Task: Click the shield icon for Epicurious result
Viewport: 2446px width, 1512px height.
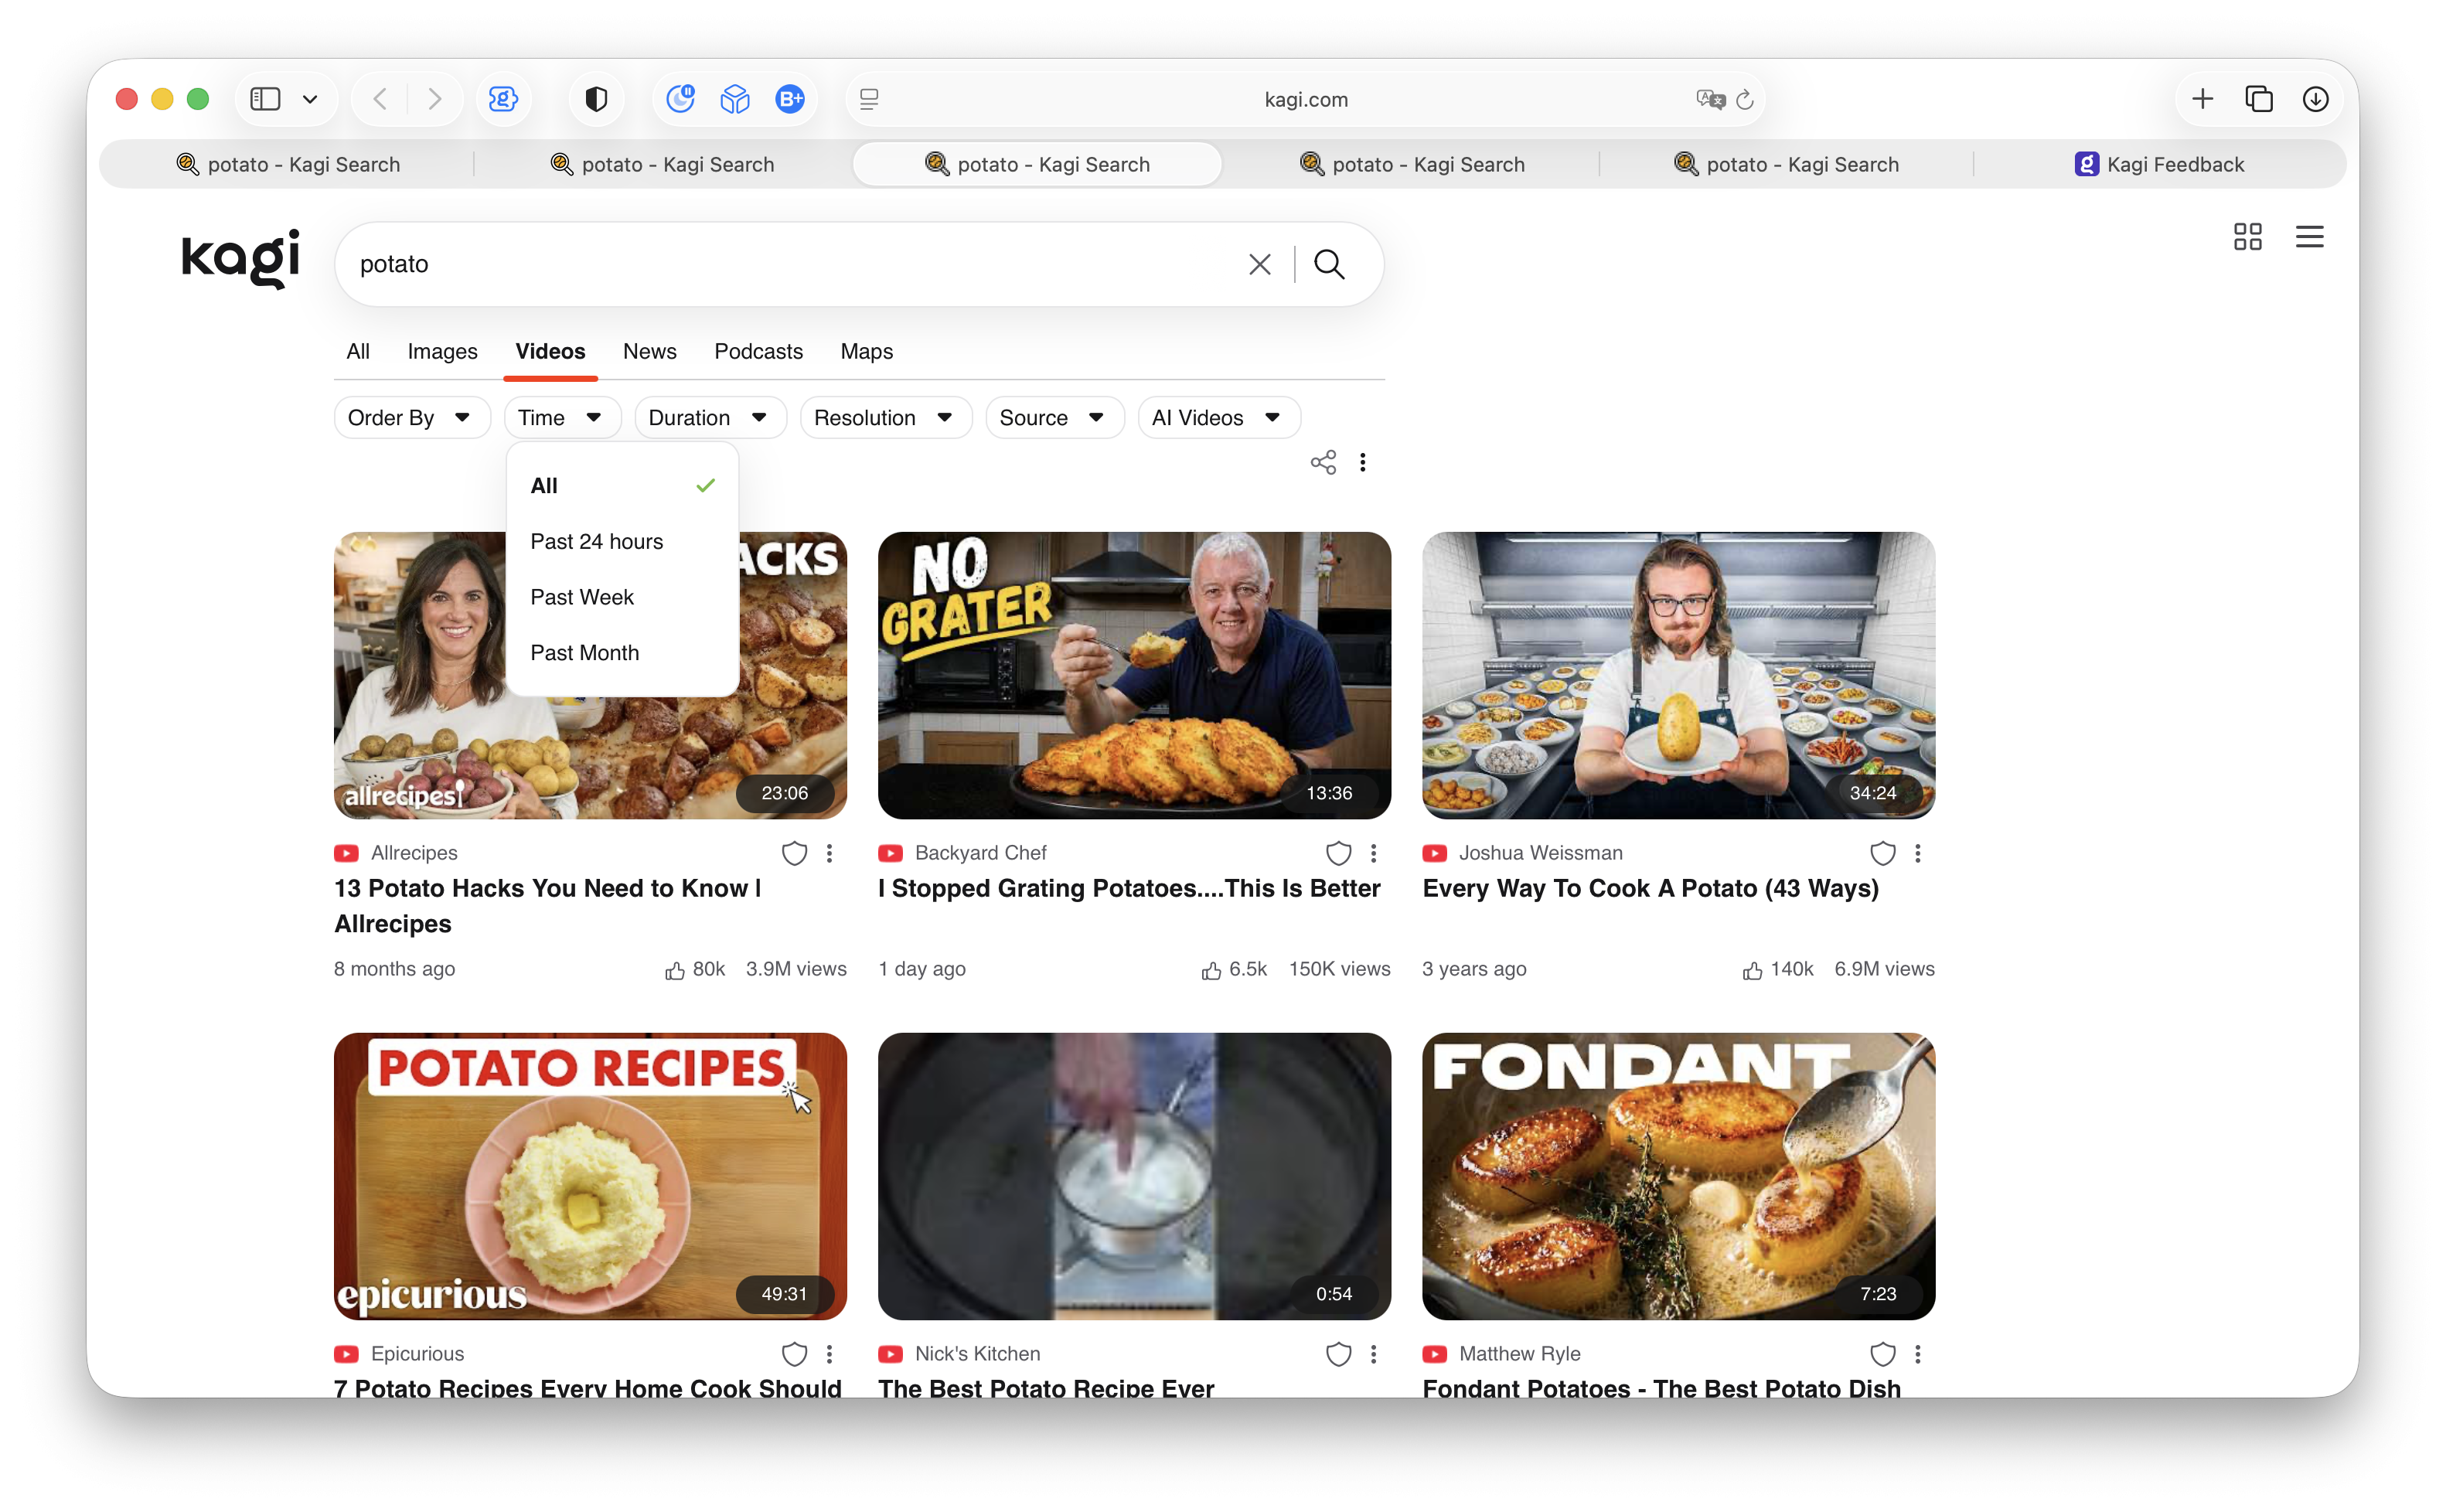Action: (794, 1354)
